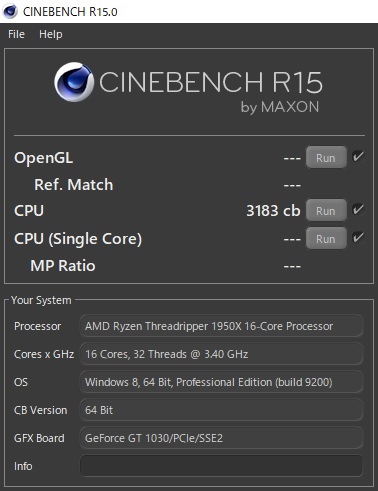Image resolution: width=378 pixels, height=491 pixels.
Task: Run the CPU Single Core test
Action: pos(326,239)
